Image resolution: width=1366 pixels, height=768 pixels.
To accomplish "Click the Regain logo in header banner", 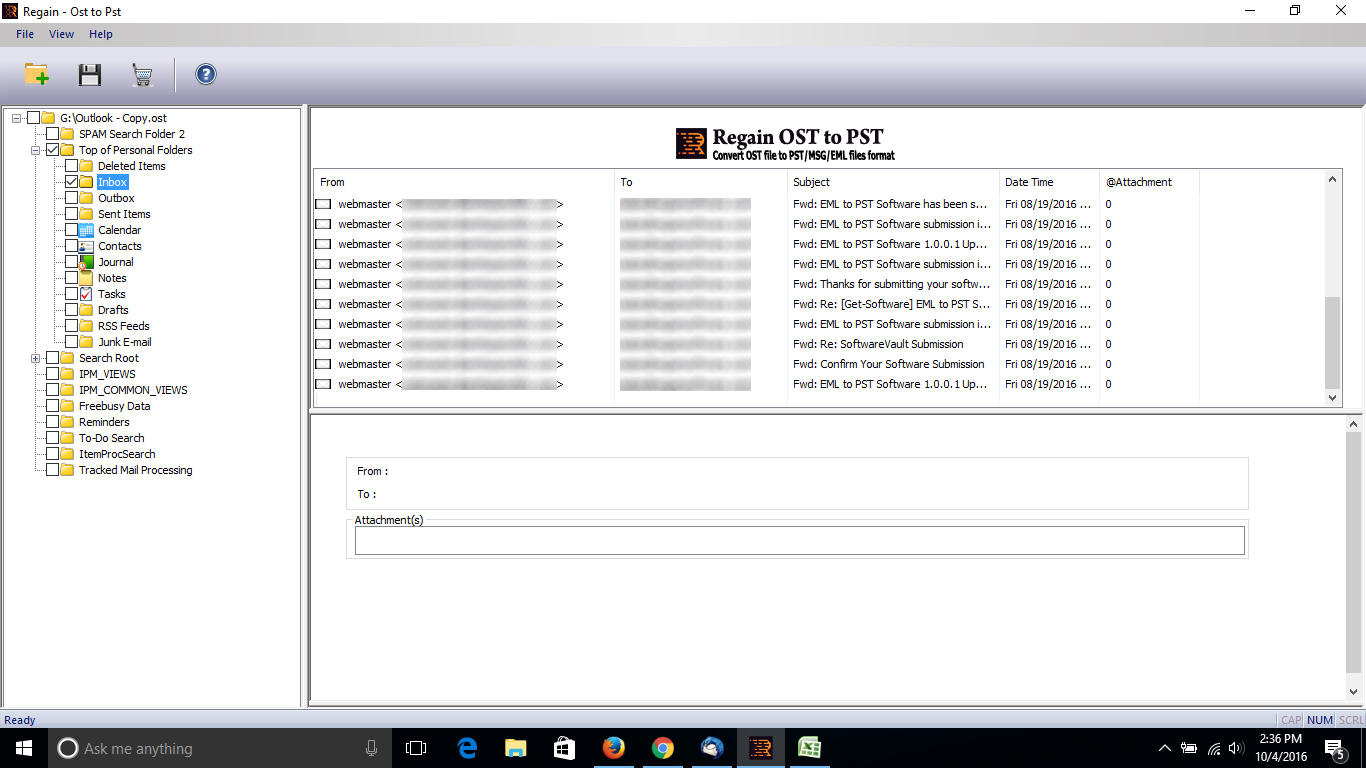I will point(691,144).
